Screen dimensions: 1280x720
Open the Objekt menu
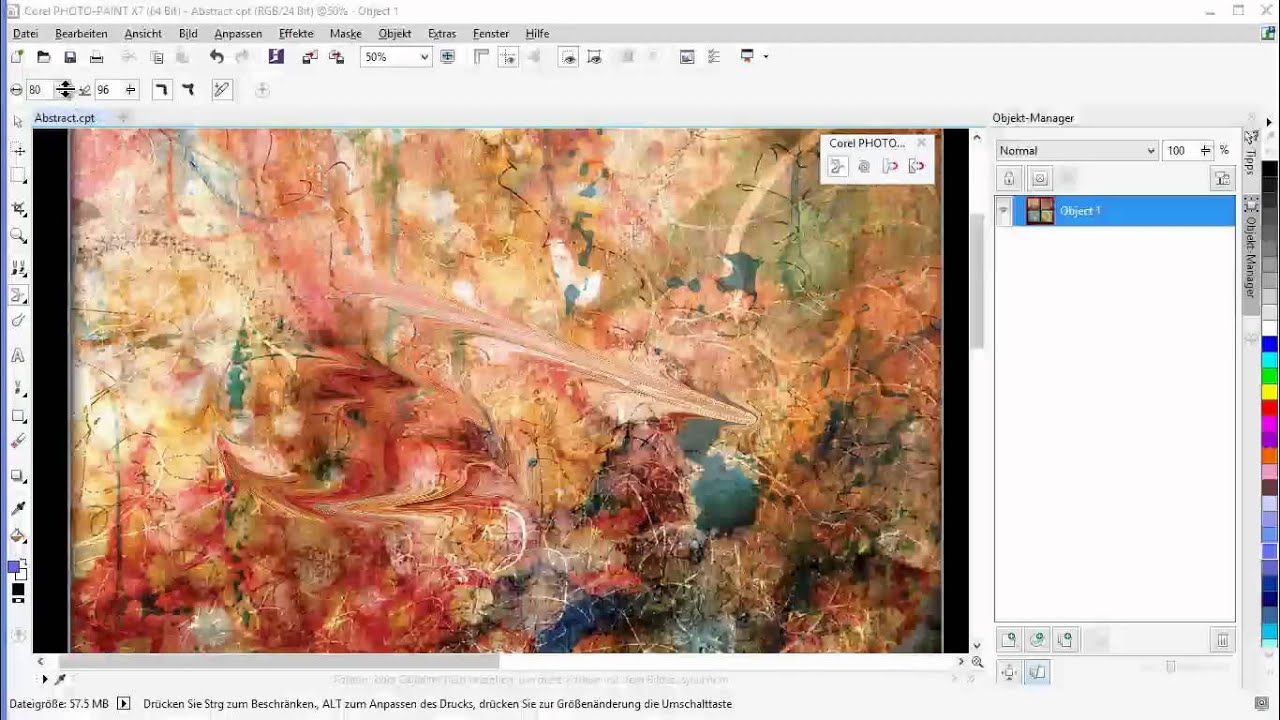click(x=395, y=33)
